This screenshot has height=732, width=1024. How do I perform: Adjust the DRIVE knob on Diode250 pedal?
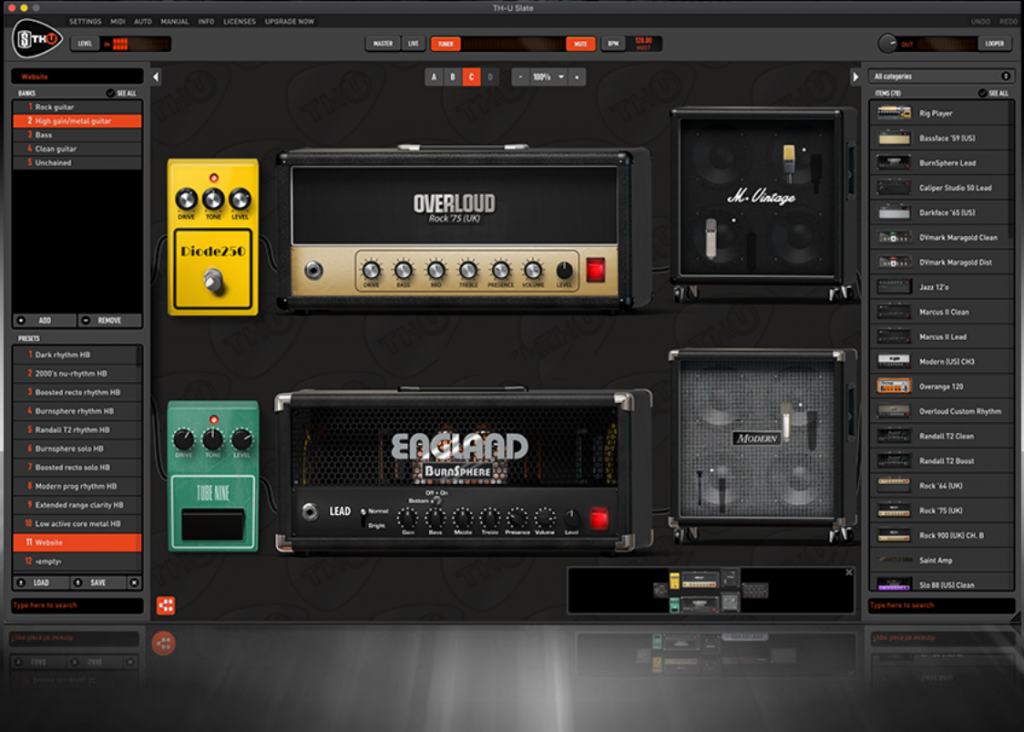point(186,199)
